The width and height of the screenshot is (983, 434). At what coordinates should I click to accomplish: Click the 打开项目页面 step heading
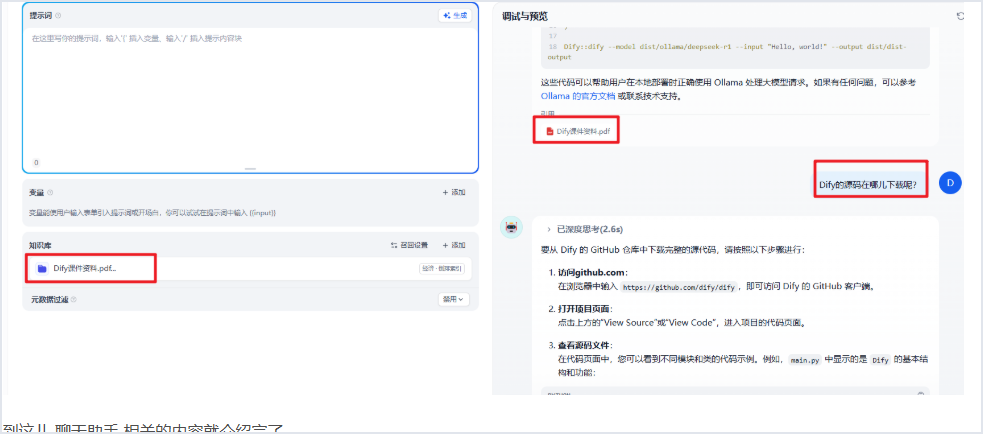585,309
